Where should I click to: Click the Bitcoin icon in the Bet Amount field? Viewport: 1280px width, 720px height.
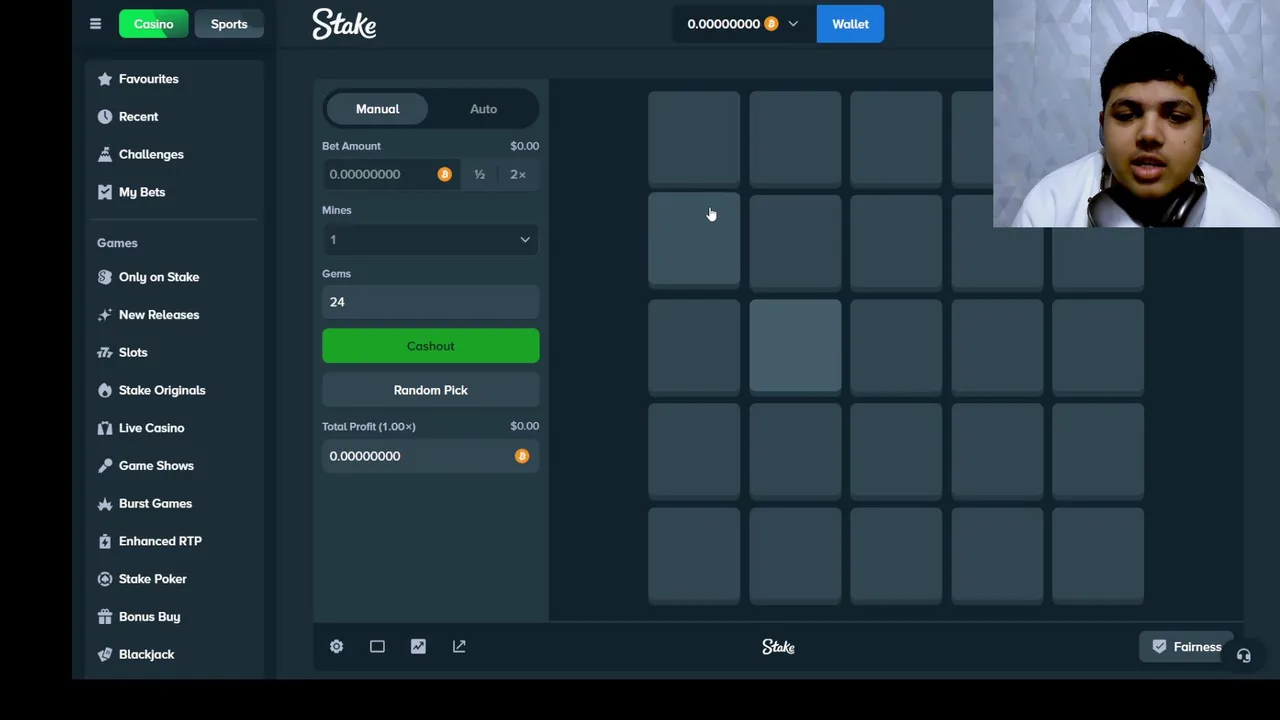point(444,174)
